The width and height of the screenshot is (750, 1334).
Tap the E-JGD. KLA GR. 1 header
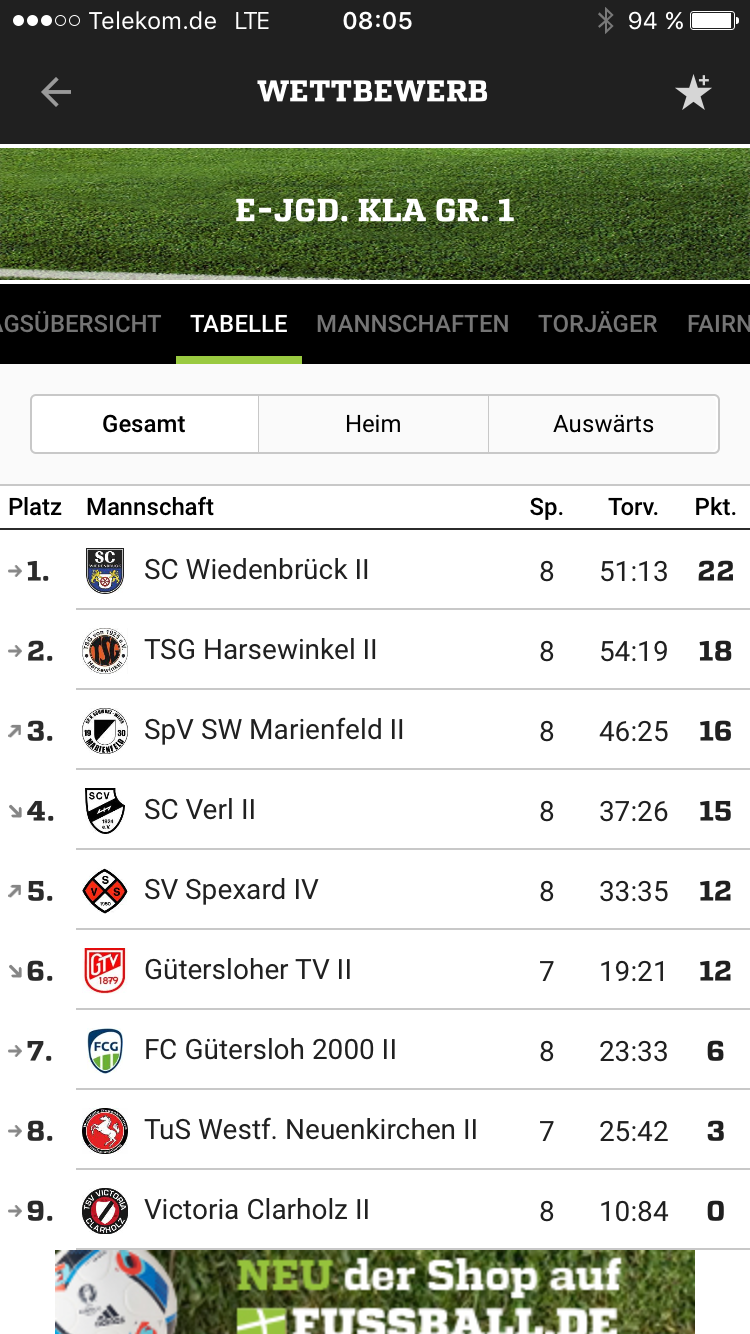coord(375,211)
